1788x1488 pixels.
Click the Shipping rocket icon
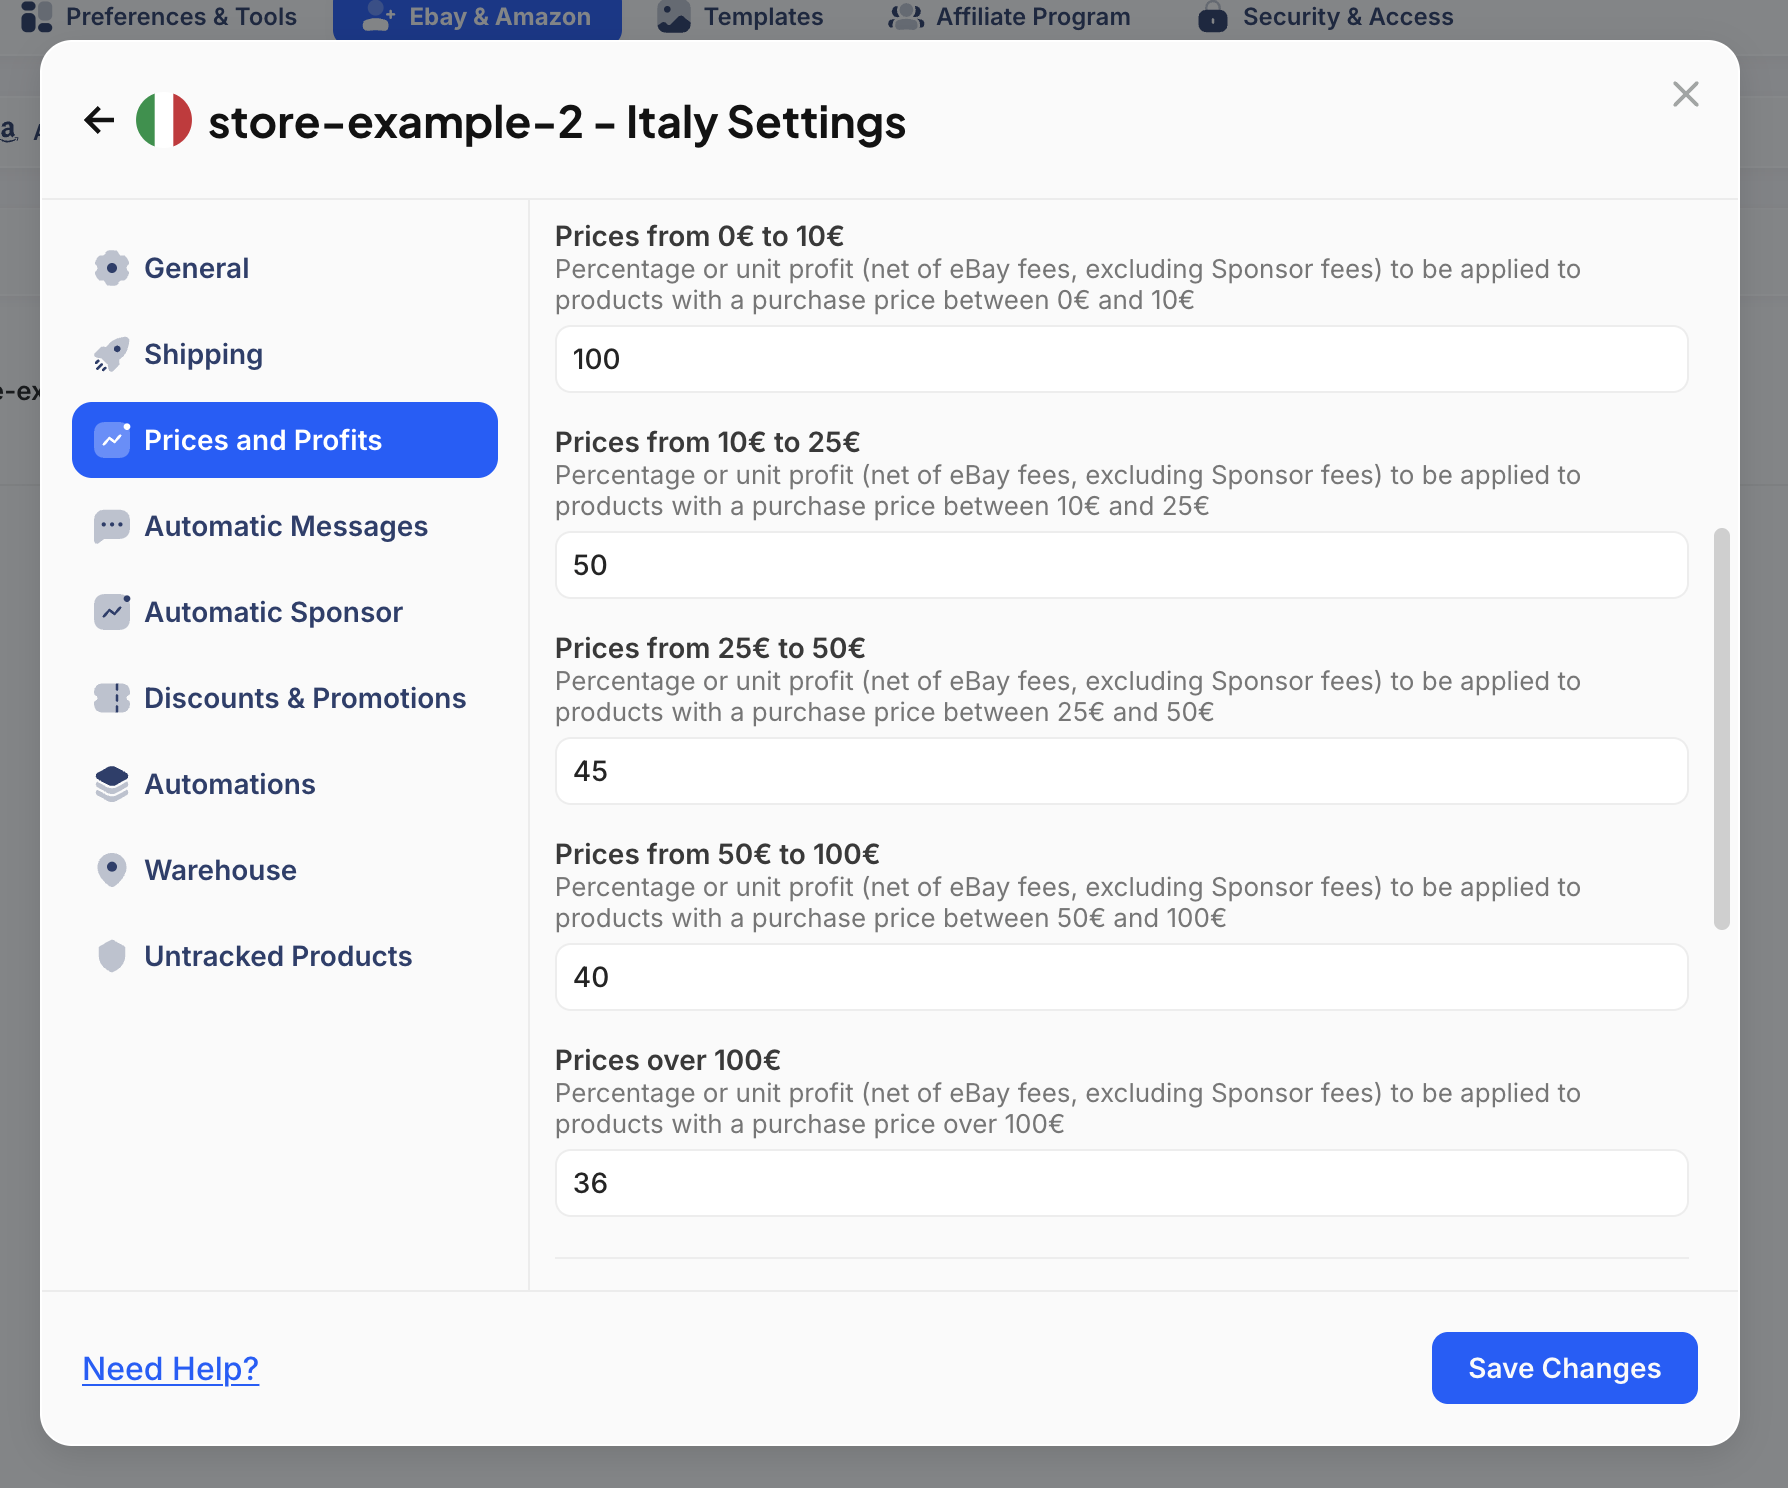click(x=112, y=354)
